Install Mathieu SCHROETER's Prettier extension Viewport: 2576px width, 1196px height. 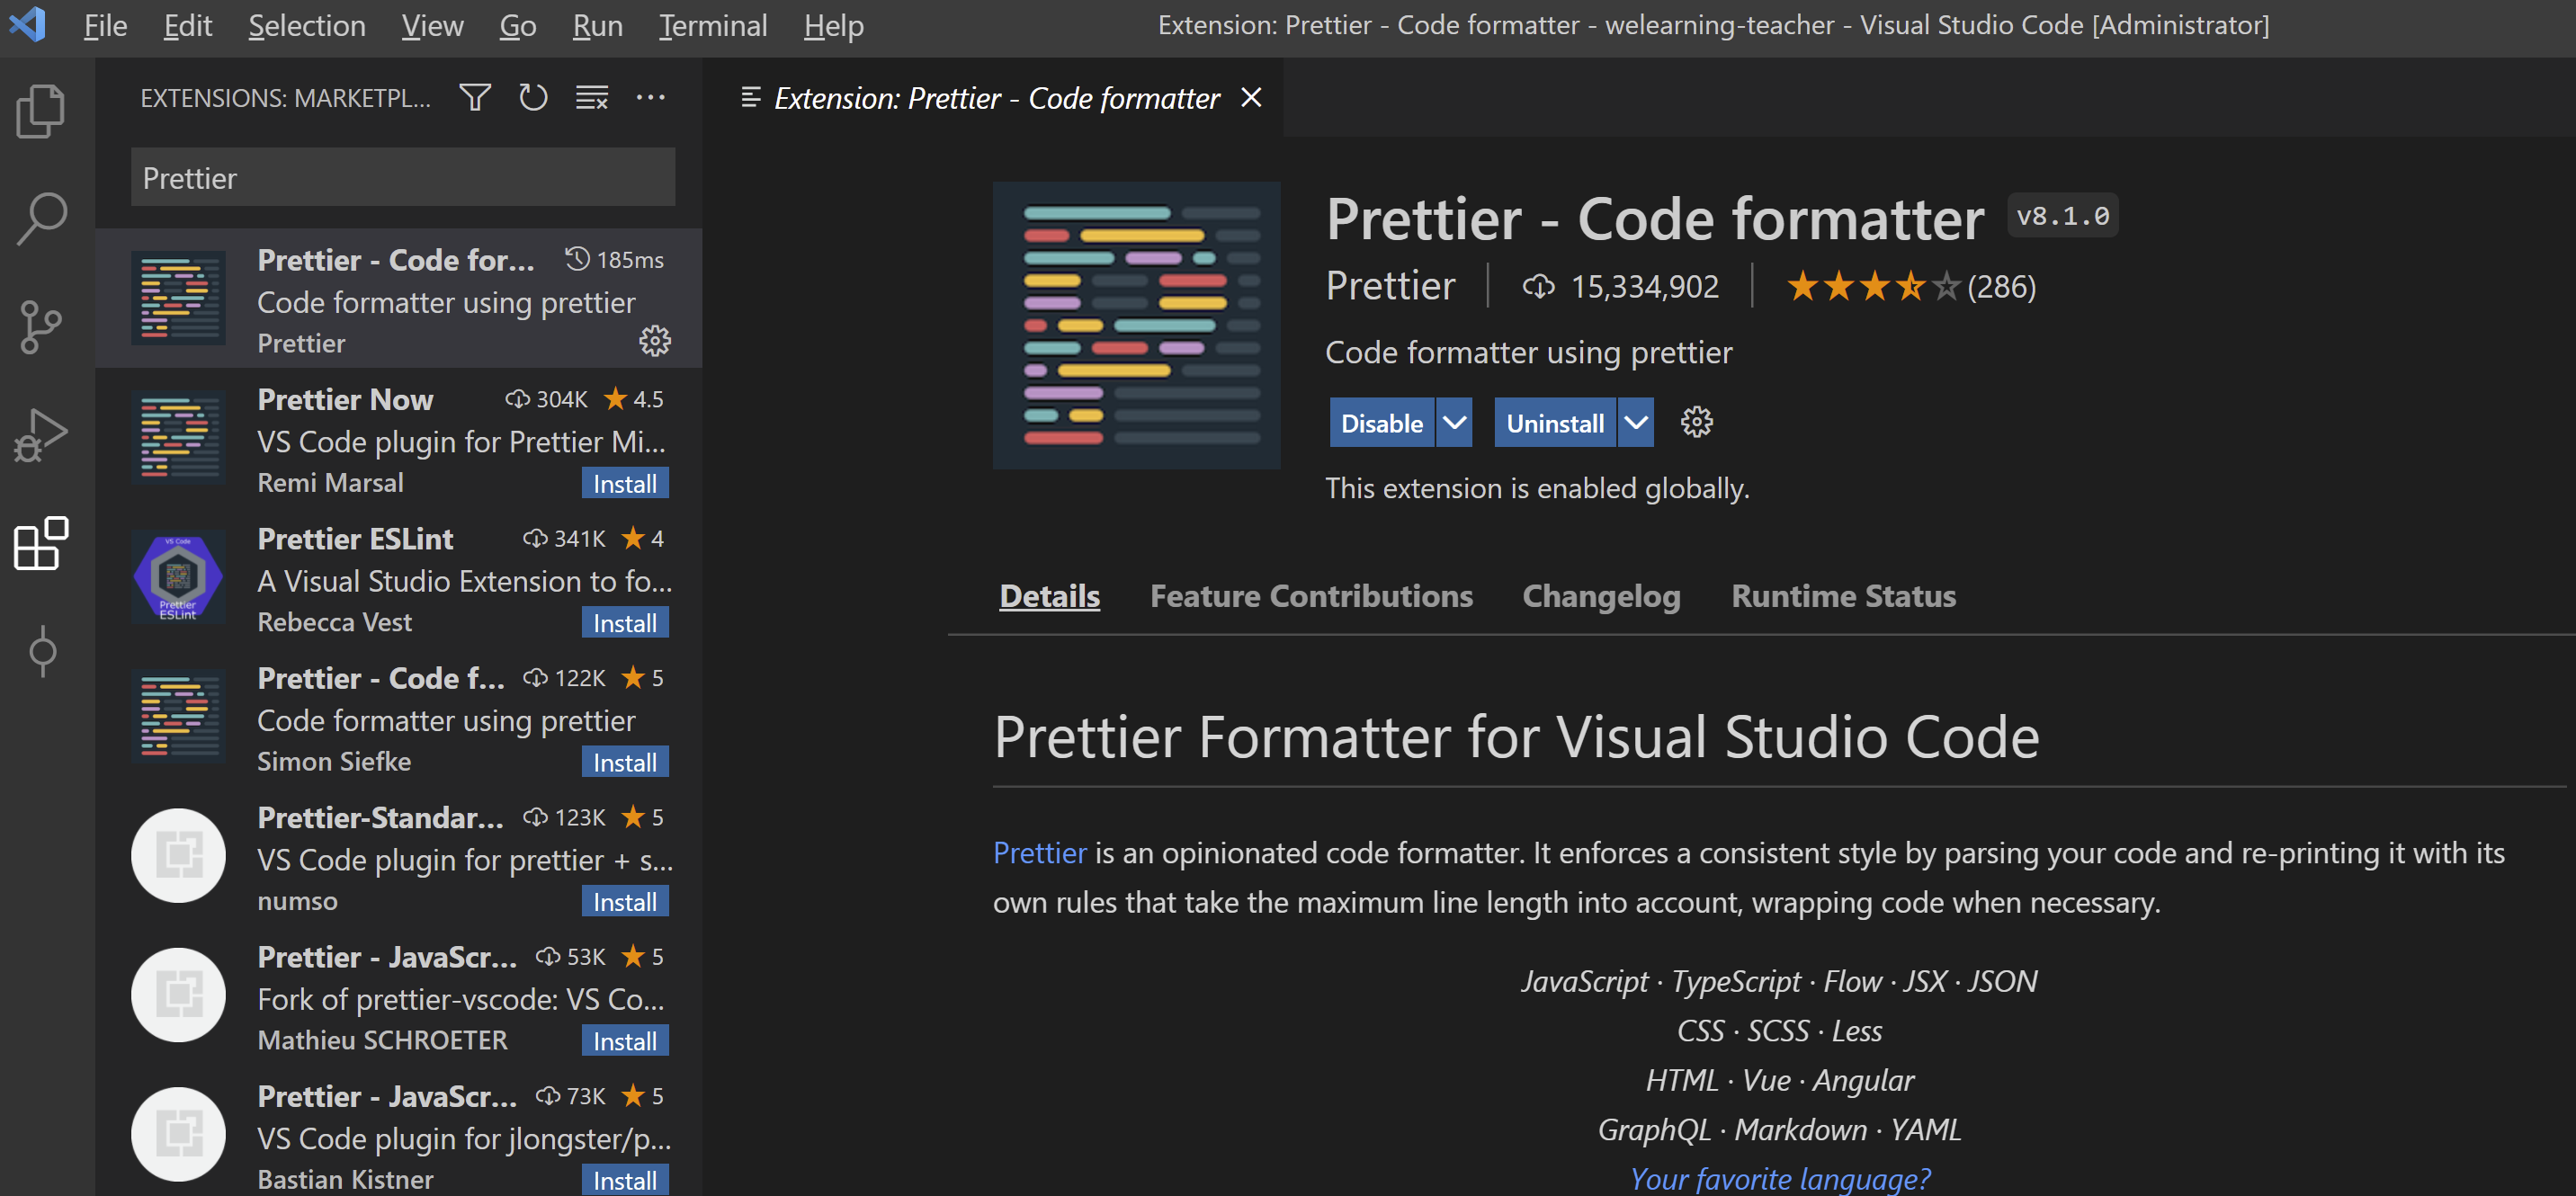click(625, 1041)
